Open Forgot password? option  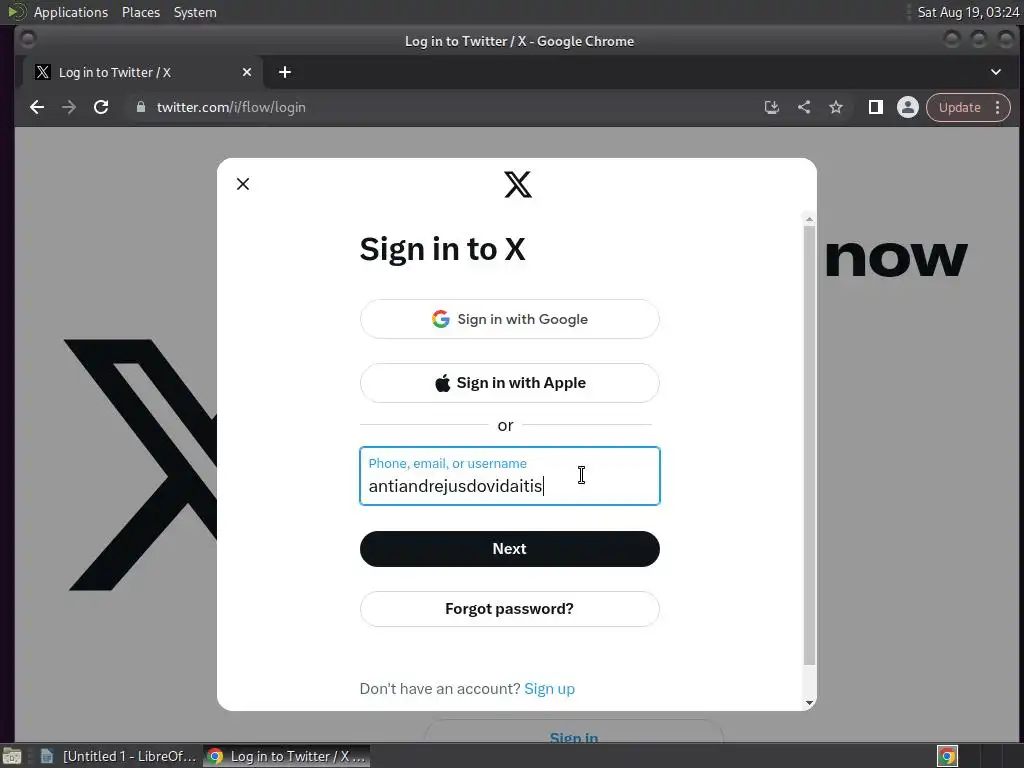pos(509,609)
